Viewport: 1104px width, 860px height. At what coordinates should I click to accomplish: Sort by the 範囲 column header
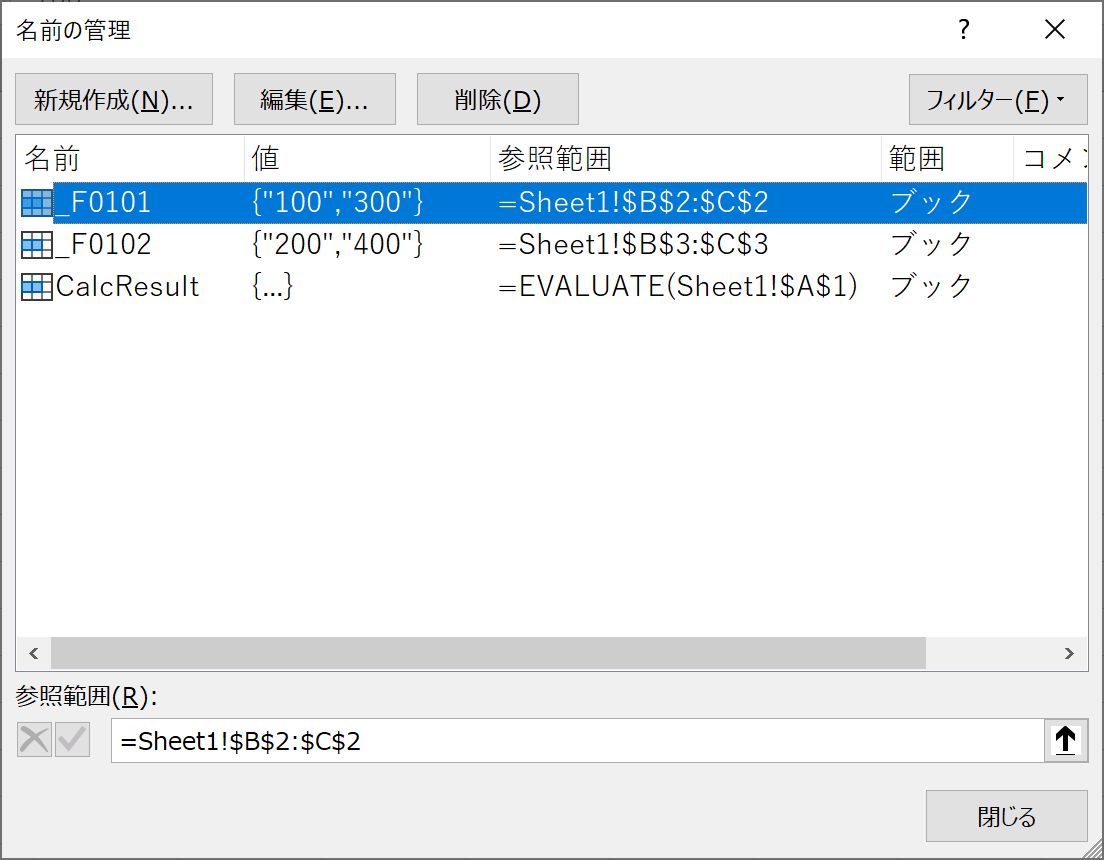[x=947, y=158]
